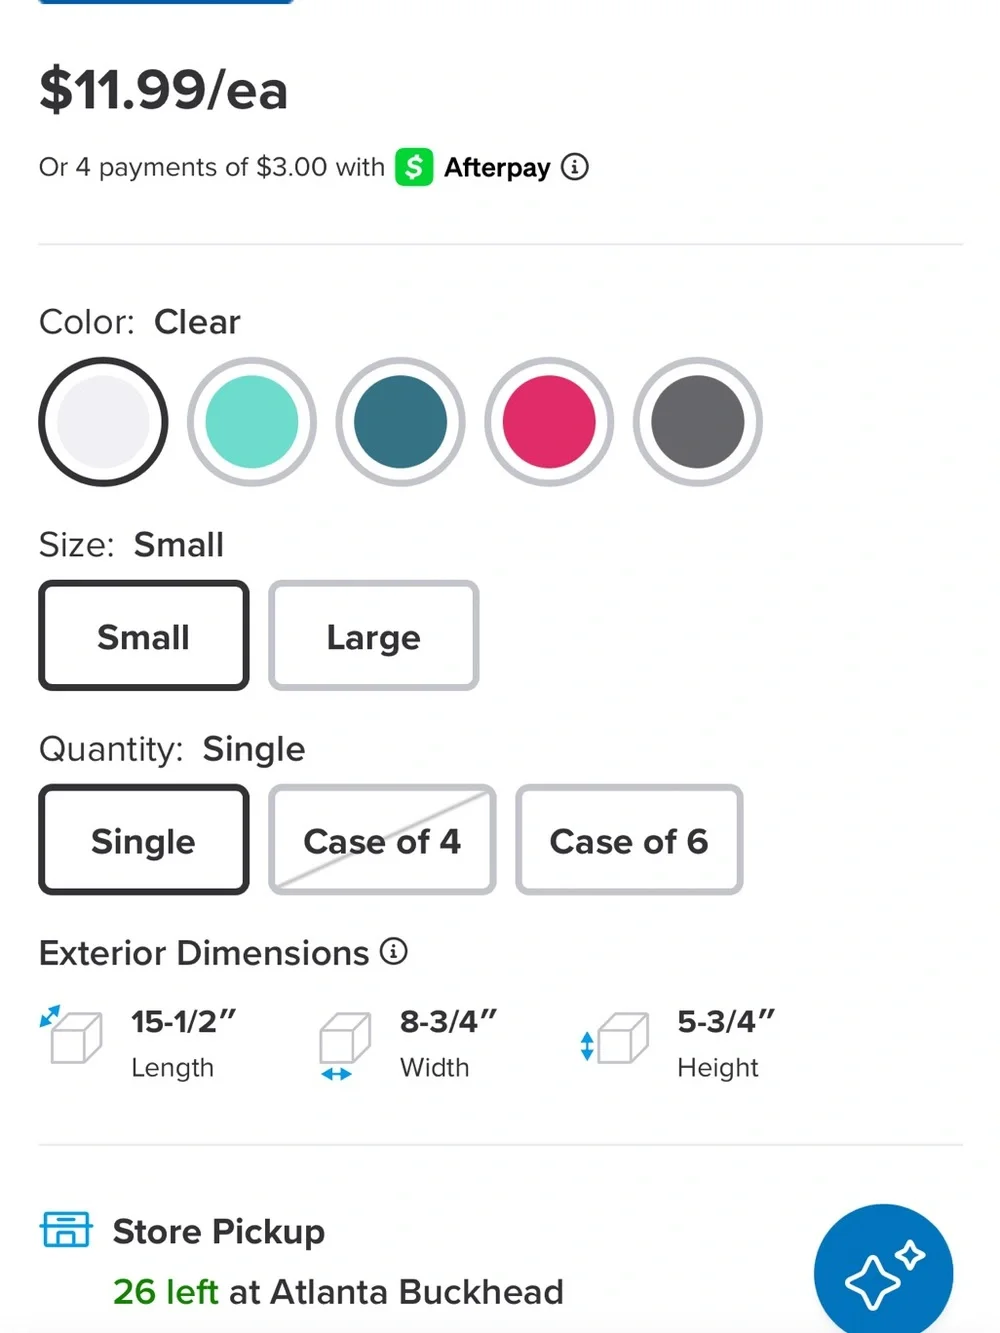Open the Afterpay info icon
This screenshot has width=1000, height=1333.
[574, 166]
